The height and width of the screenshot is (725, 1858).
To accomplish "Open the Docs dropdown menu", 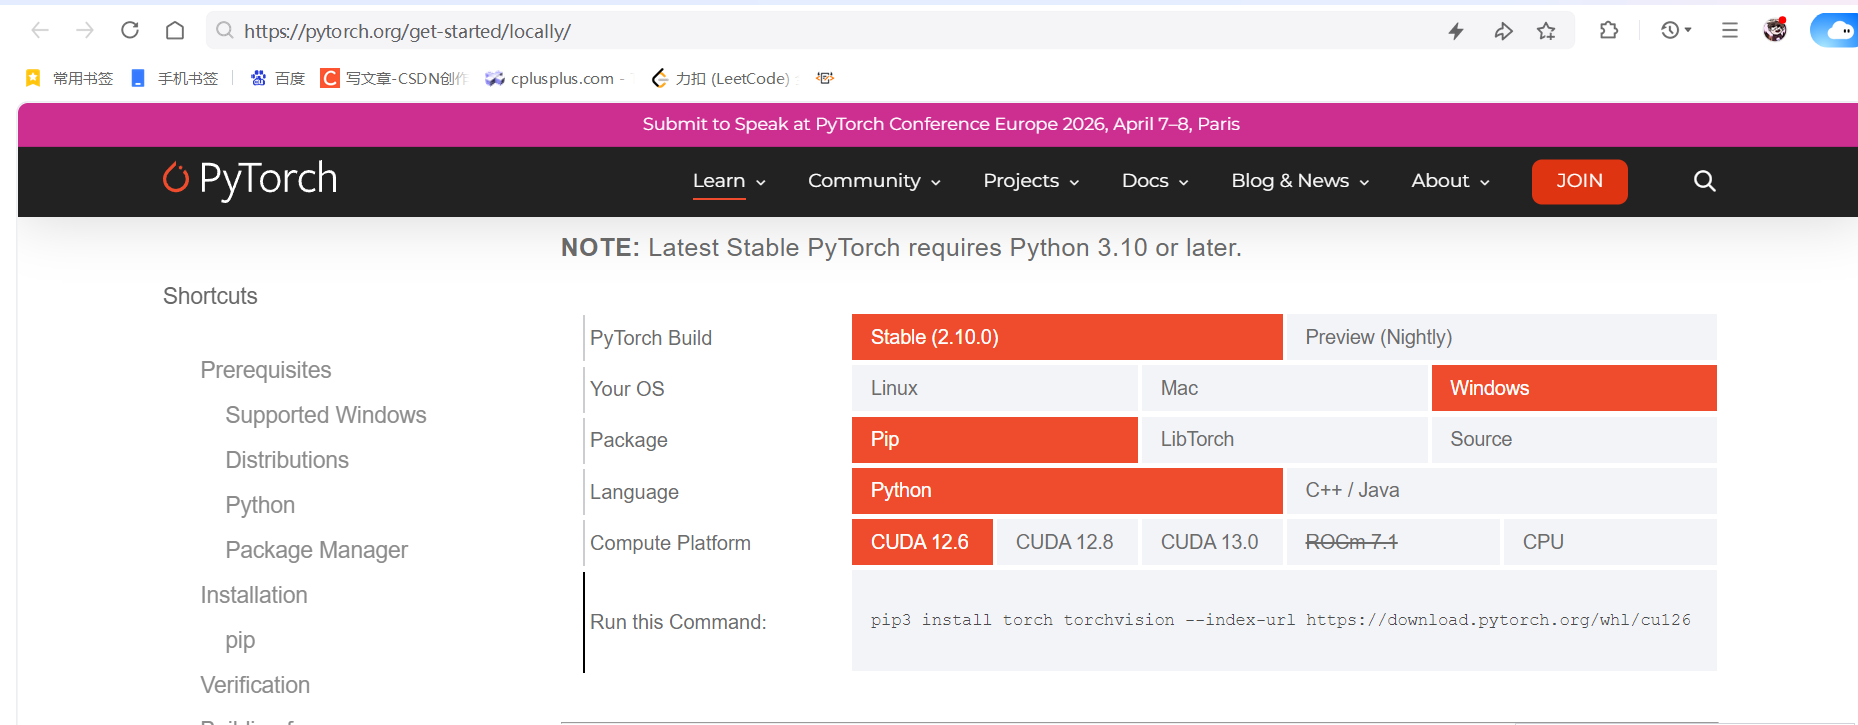I will 1155,181.
